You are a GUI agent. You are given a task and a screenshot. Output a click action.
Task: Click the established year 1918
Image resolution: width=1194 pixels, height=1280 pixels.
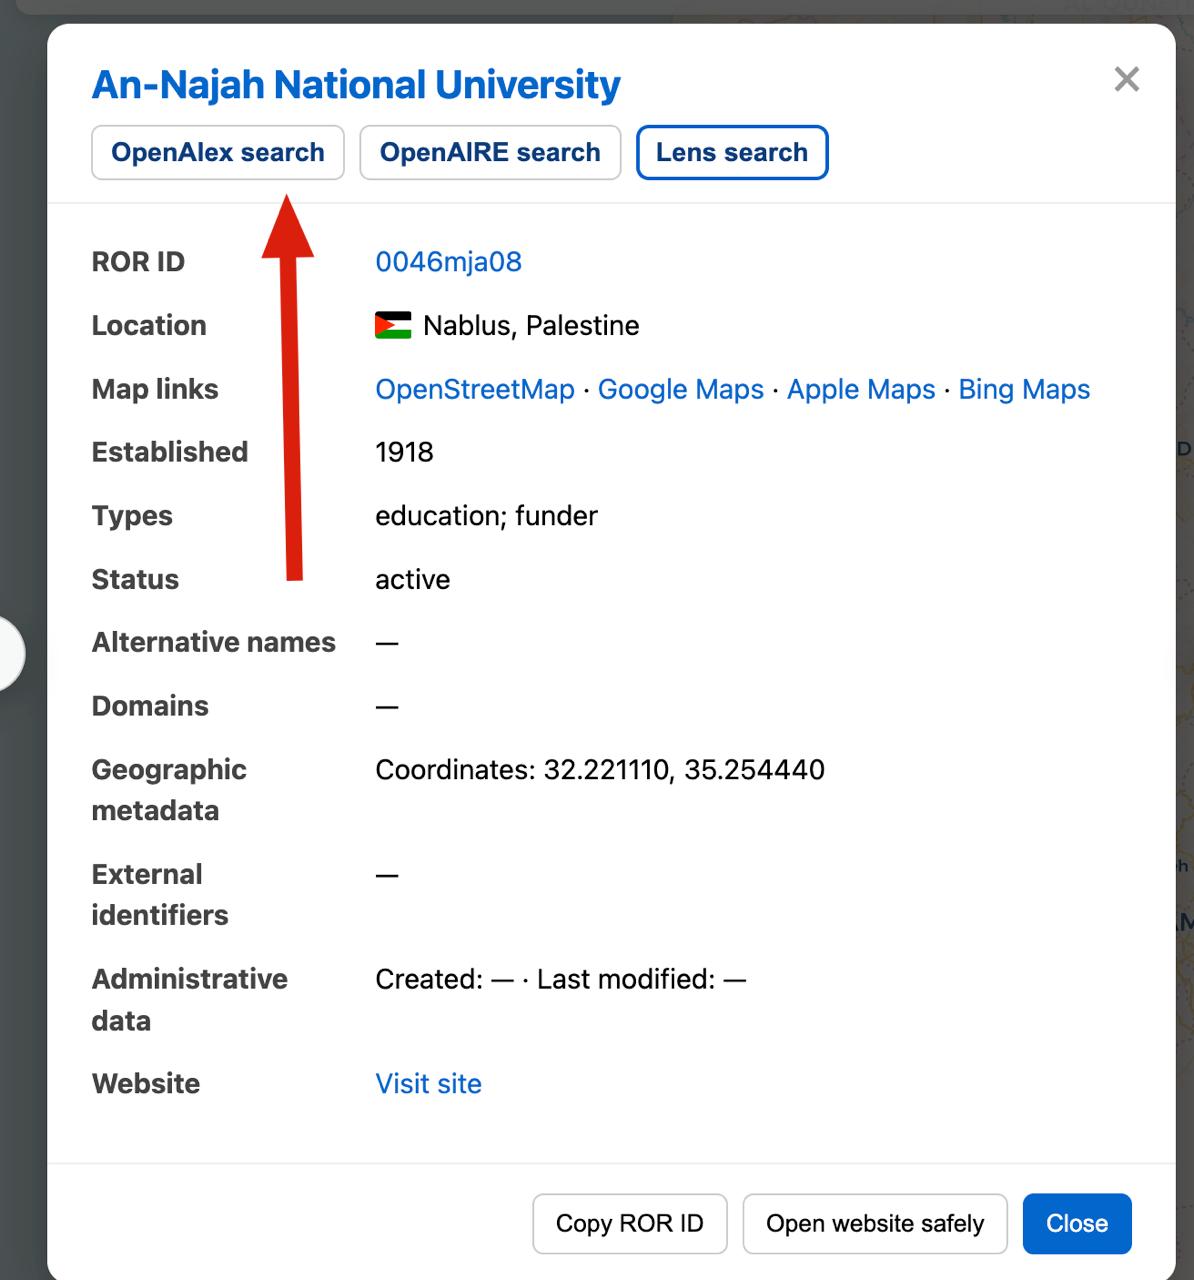pyautogui.click(x=404, y=452)
